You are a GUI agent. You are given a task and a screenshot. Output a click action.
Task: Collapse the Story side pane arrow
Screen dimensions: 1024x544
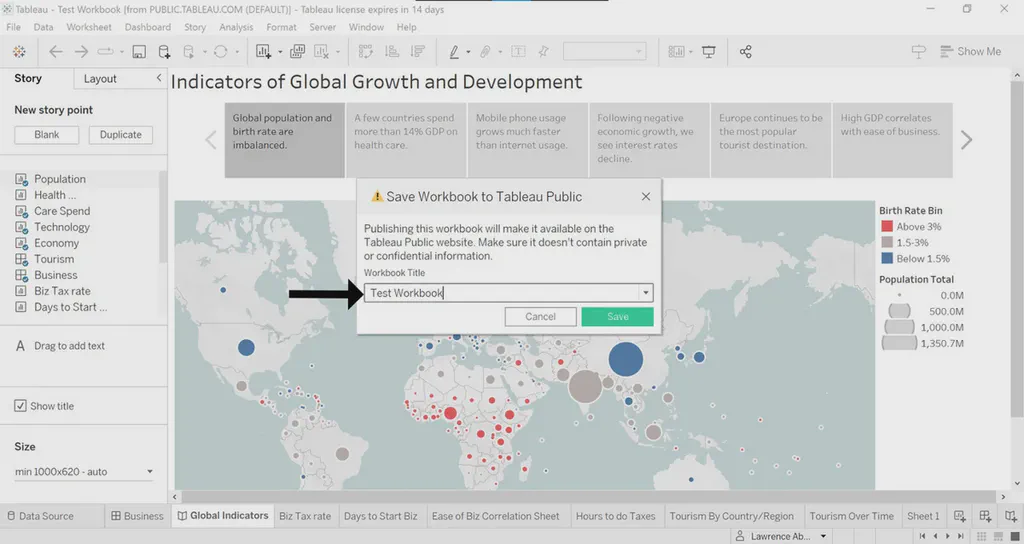tap(159, 78)
